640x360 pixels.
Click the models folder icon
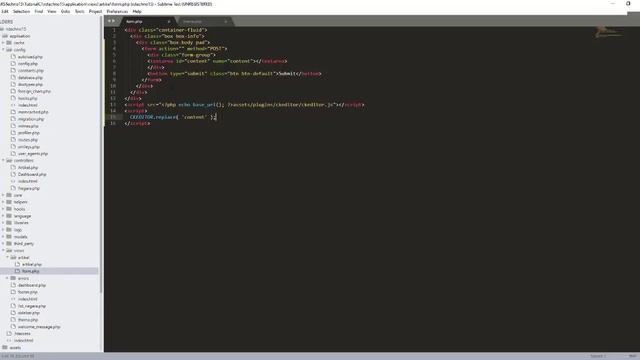click(9, 237)
